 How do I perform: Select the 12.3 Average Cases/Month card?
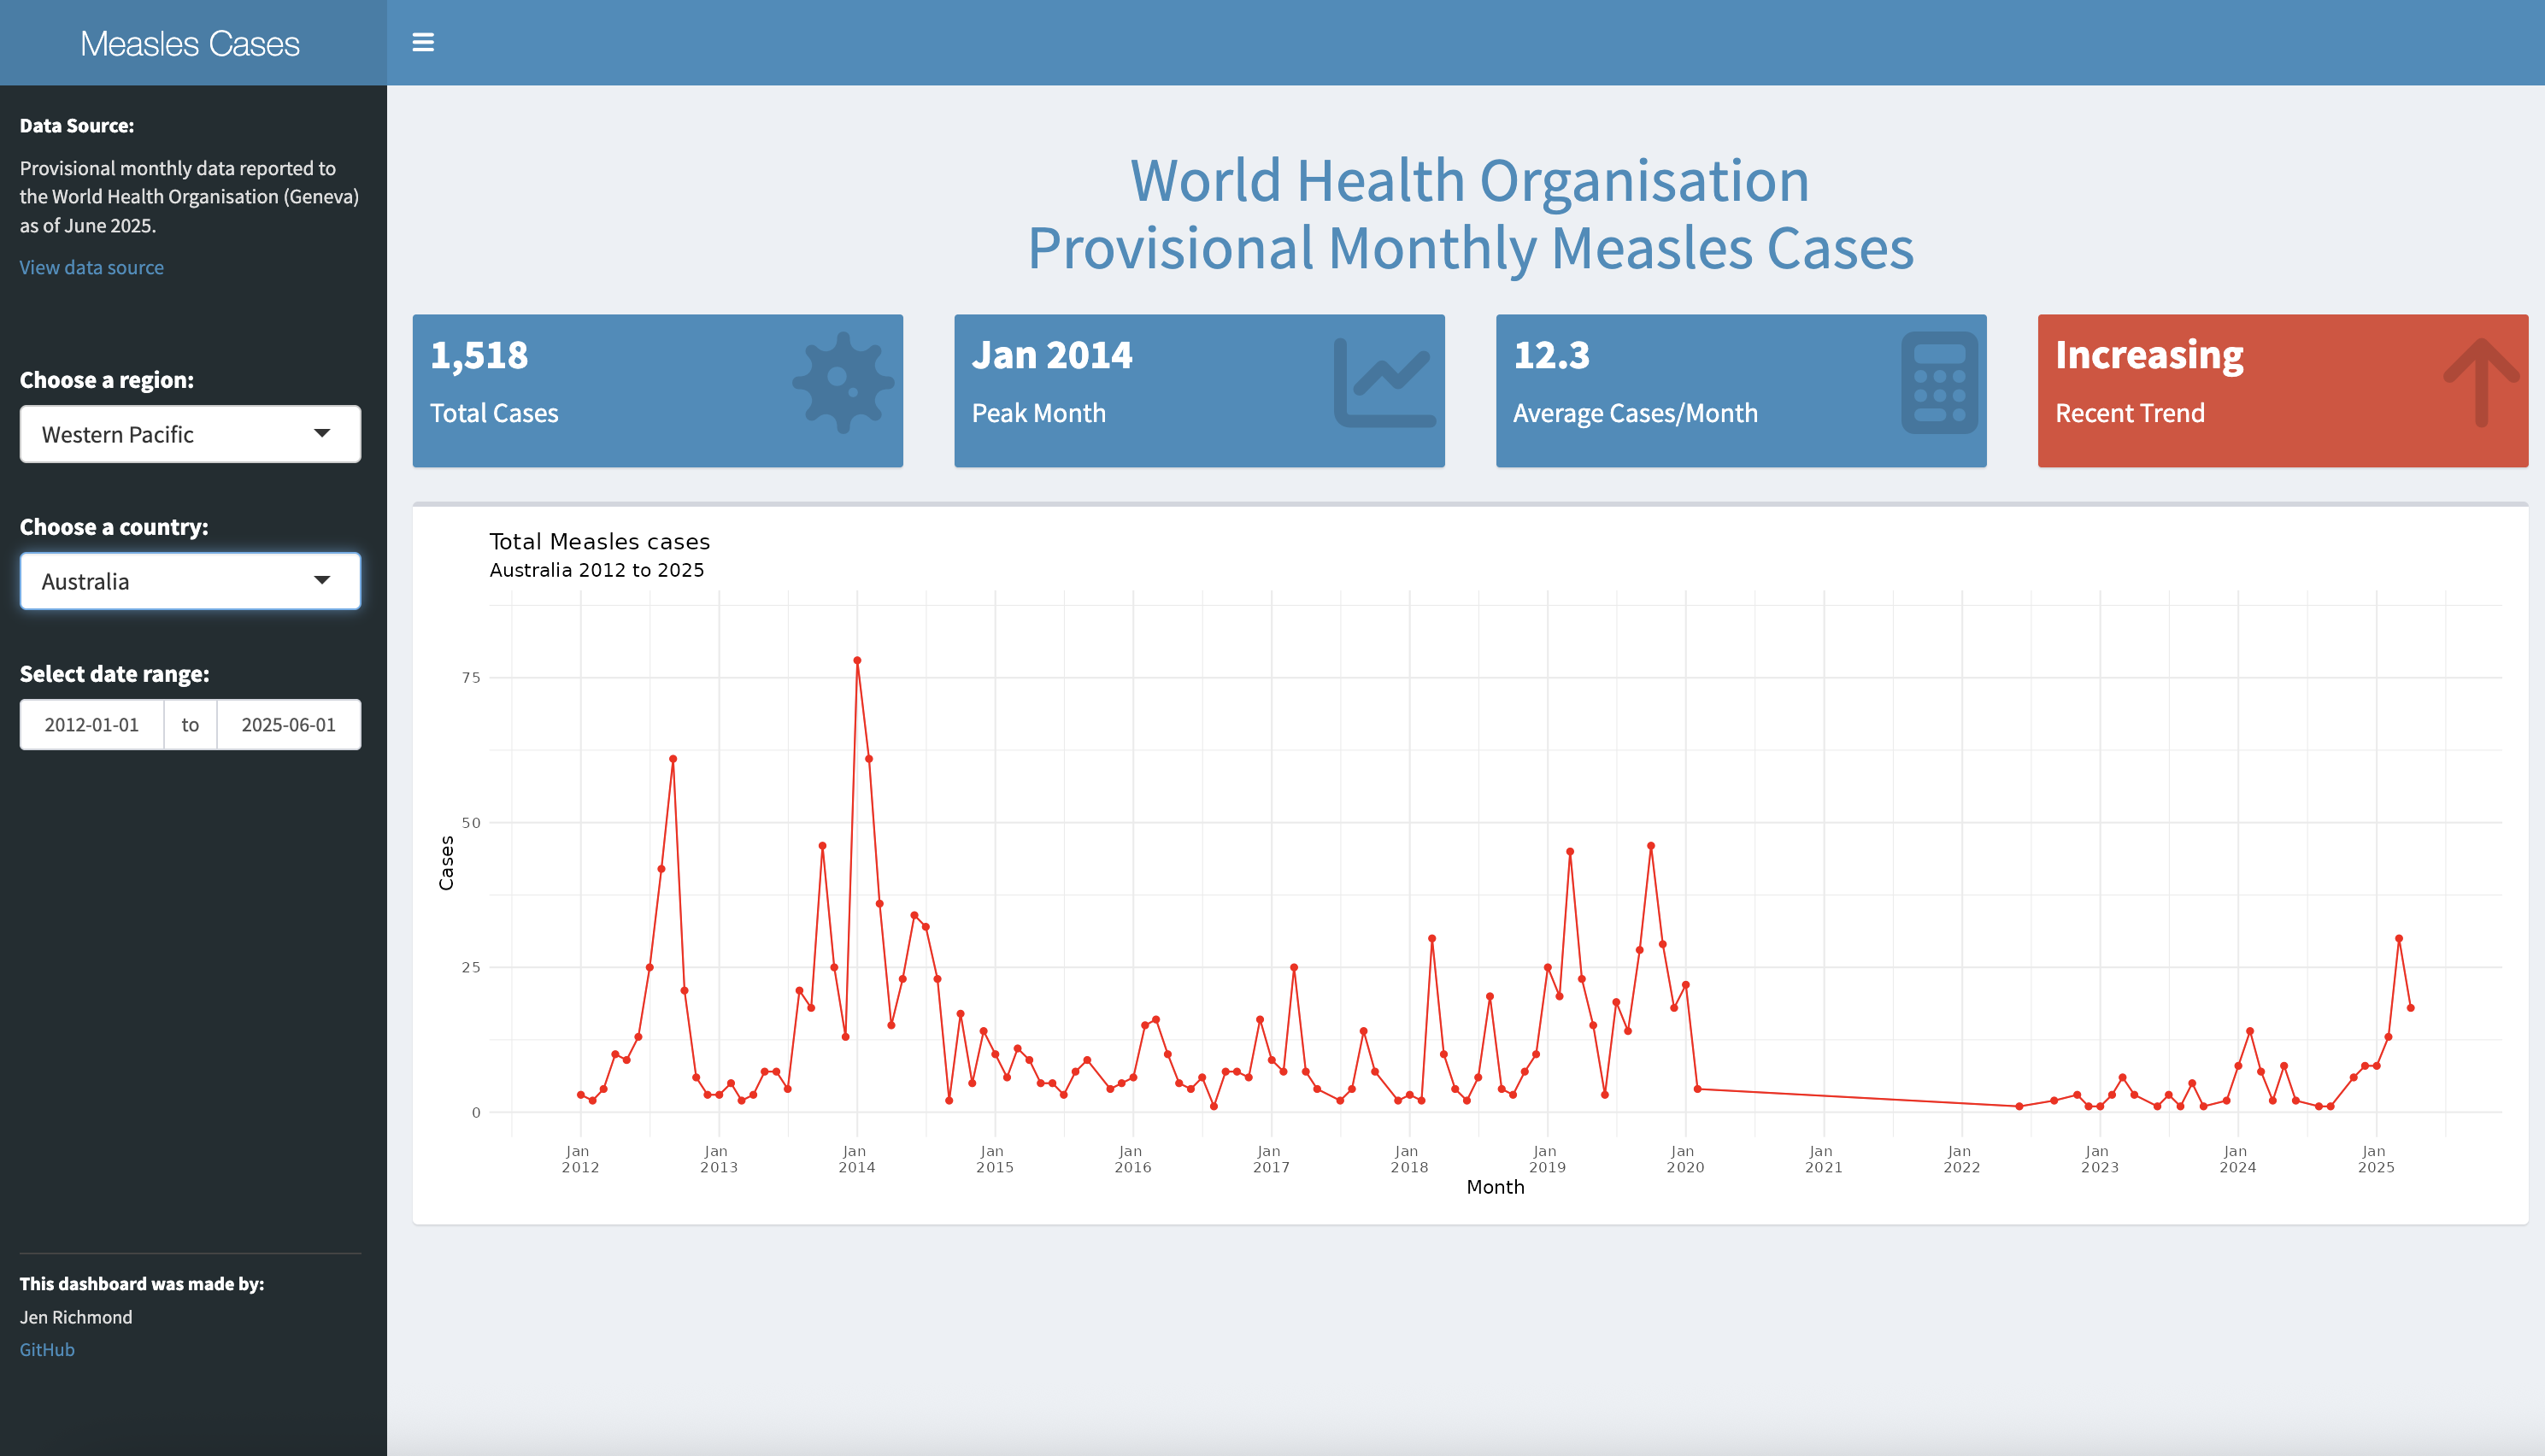tap(1741, 391)
